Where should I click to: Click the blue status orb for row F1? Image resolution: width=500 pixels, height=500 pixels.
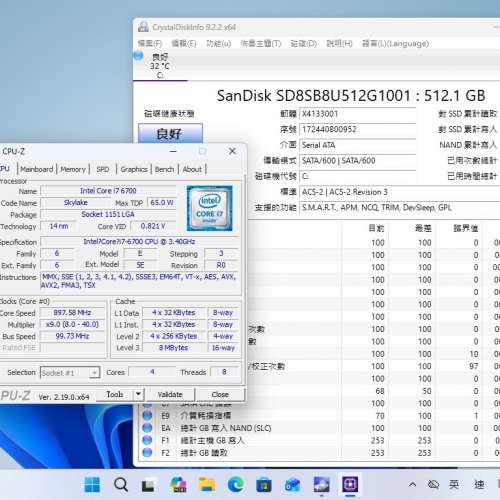pyautogui.click(x=147, y=440)
